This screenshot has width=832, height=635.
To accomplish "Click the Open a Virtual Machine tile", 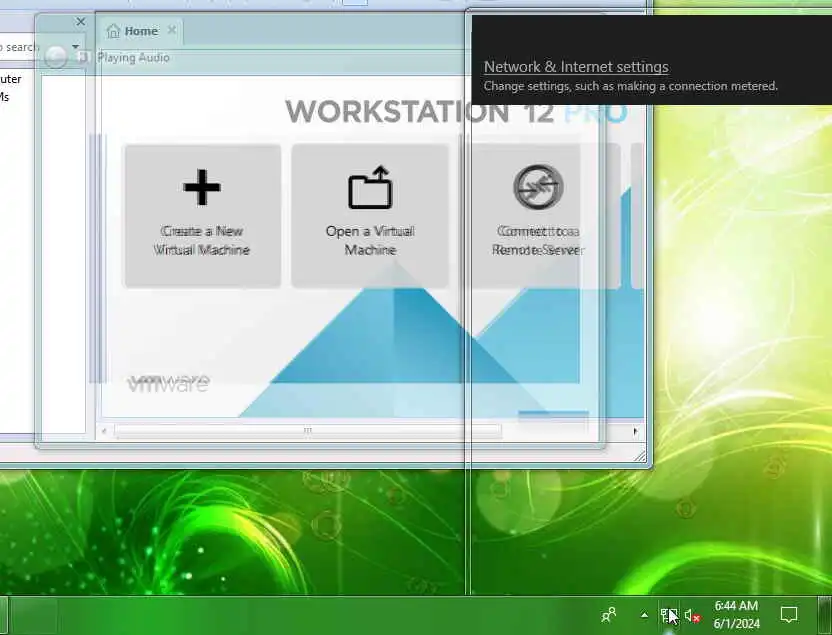I will 370,216.
